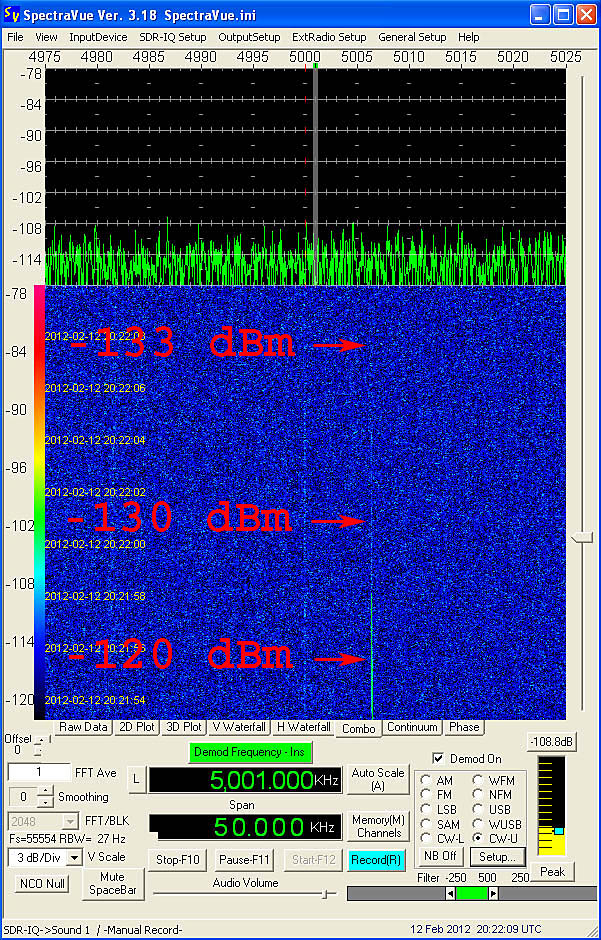Viewport: 601px width, 940px height.
Task: Switch to 3D Plot tab
Action: tap(183, 727)
